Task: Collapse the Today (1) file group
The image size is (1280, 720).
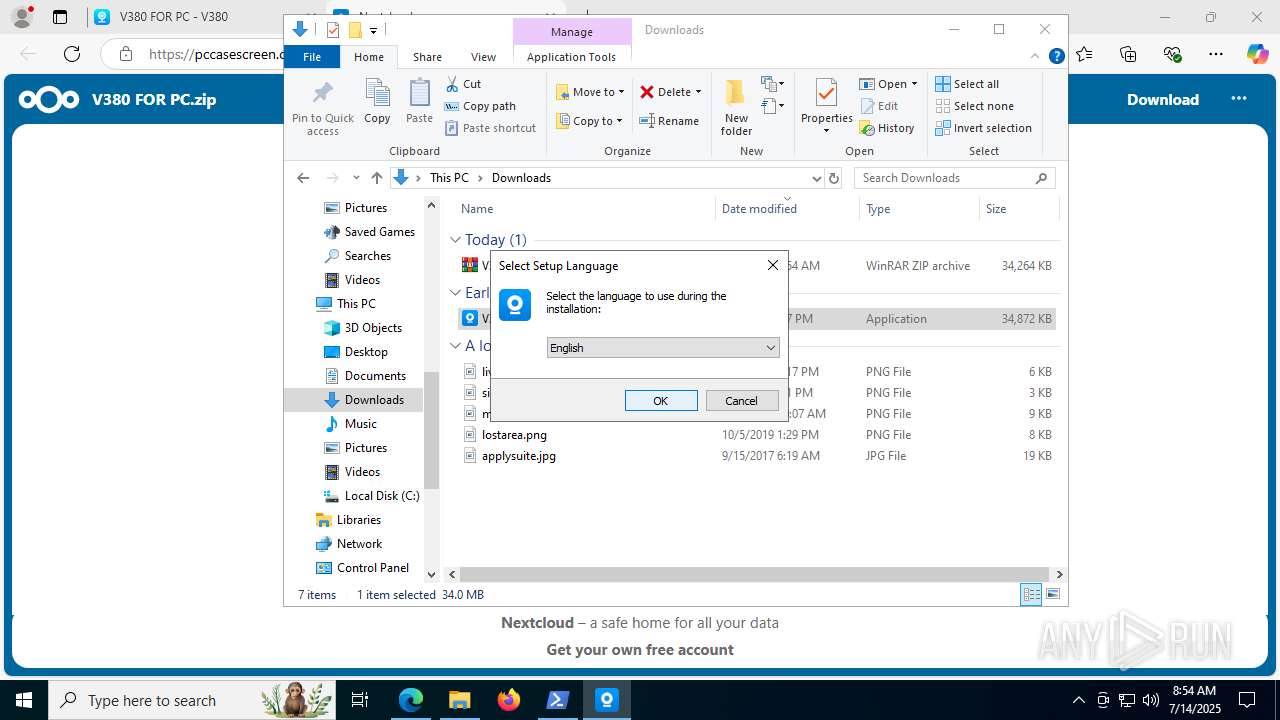Action: (455, 240)
